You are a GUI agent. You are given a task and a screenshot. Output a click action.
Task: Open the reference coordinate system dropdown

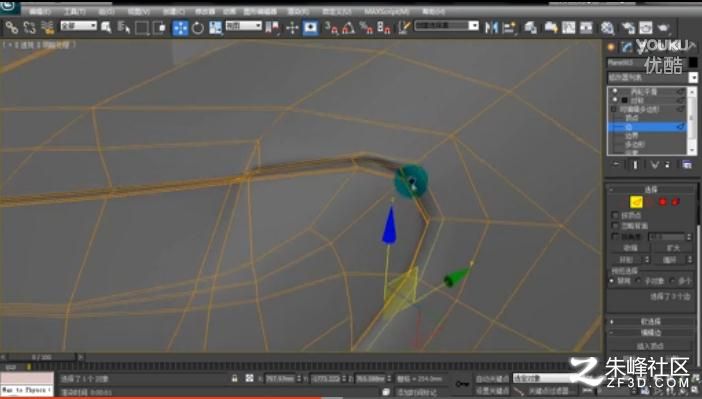click(x=243, y=26)
